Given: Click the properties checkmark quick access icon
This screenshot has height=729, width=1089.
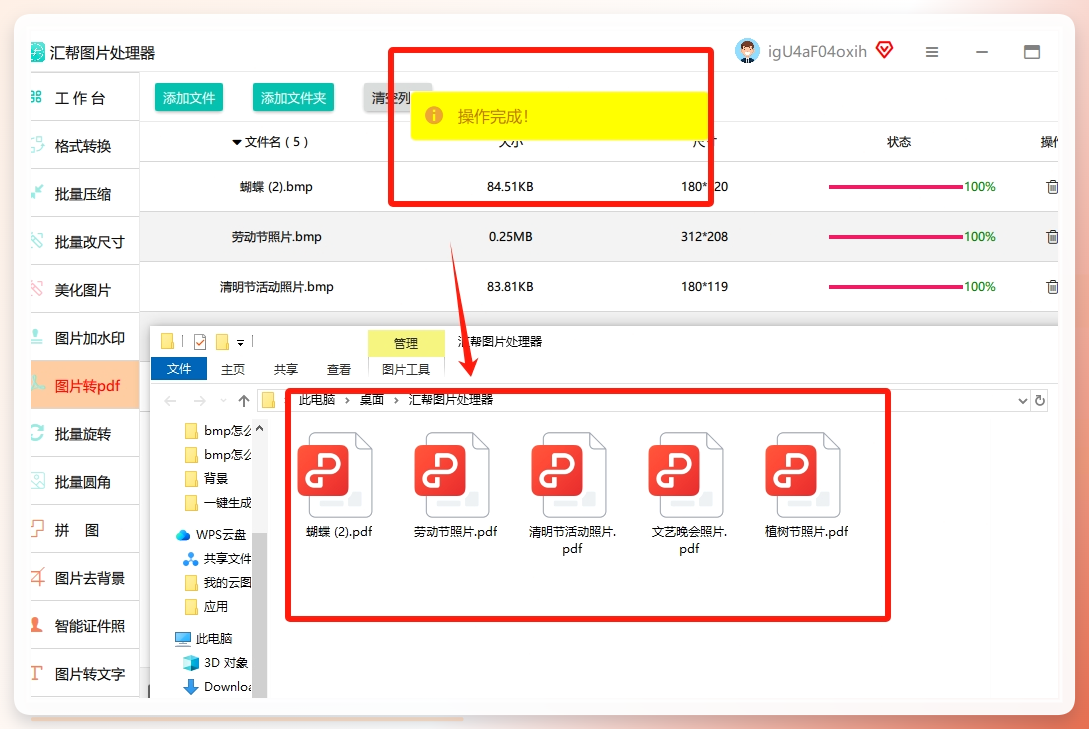Looking at the screenshot, I should click(200, 342).
